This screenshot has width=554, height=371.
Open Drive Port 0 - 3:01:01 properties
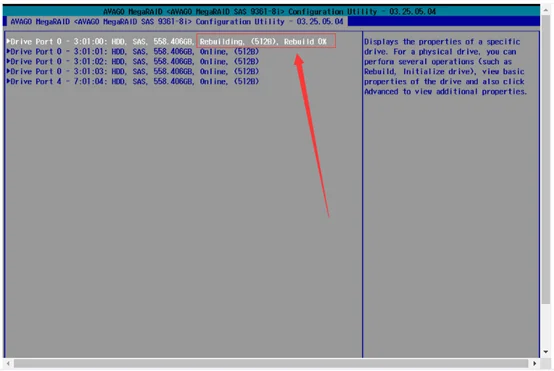click(133, 52)
